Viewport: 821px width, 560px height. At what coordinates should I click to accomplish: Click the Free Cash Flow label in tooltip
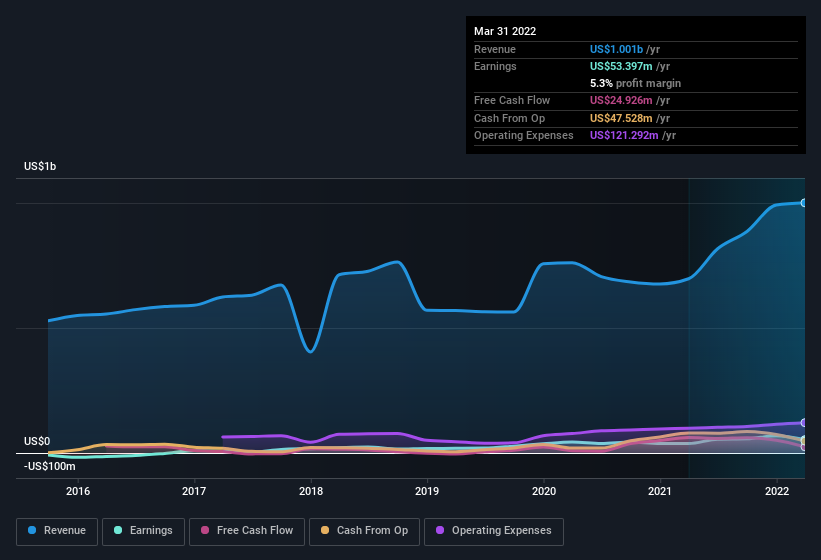(x=512, y=100)
